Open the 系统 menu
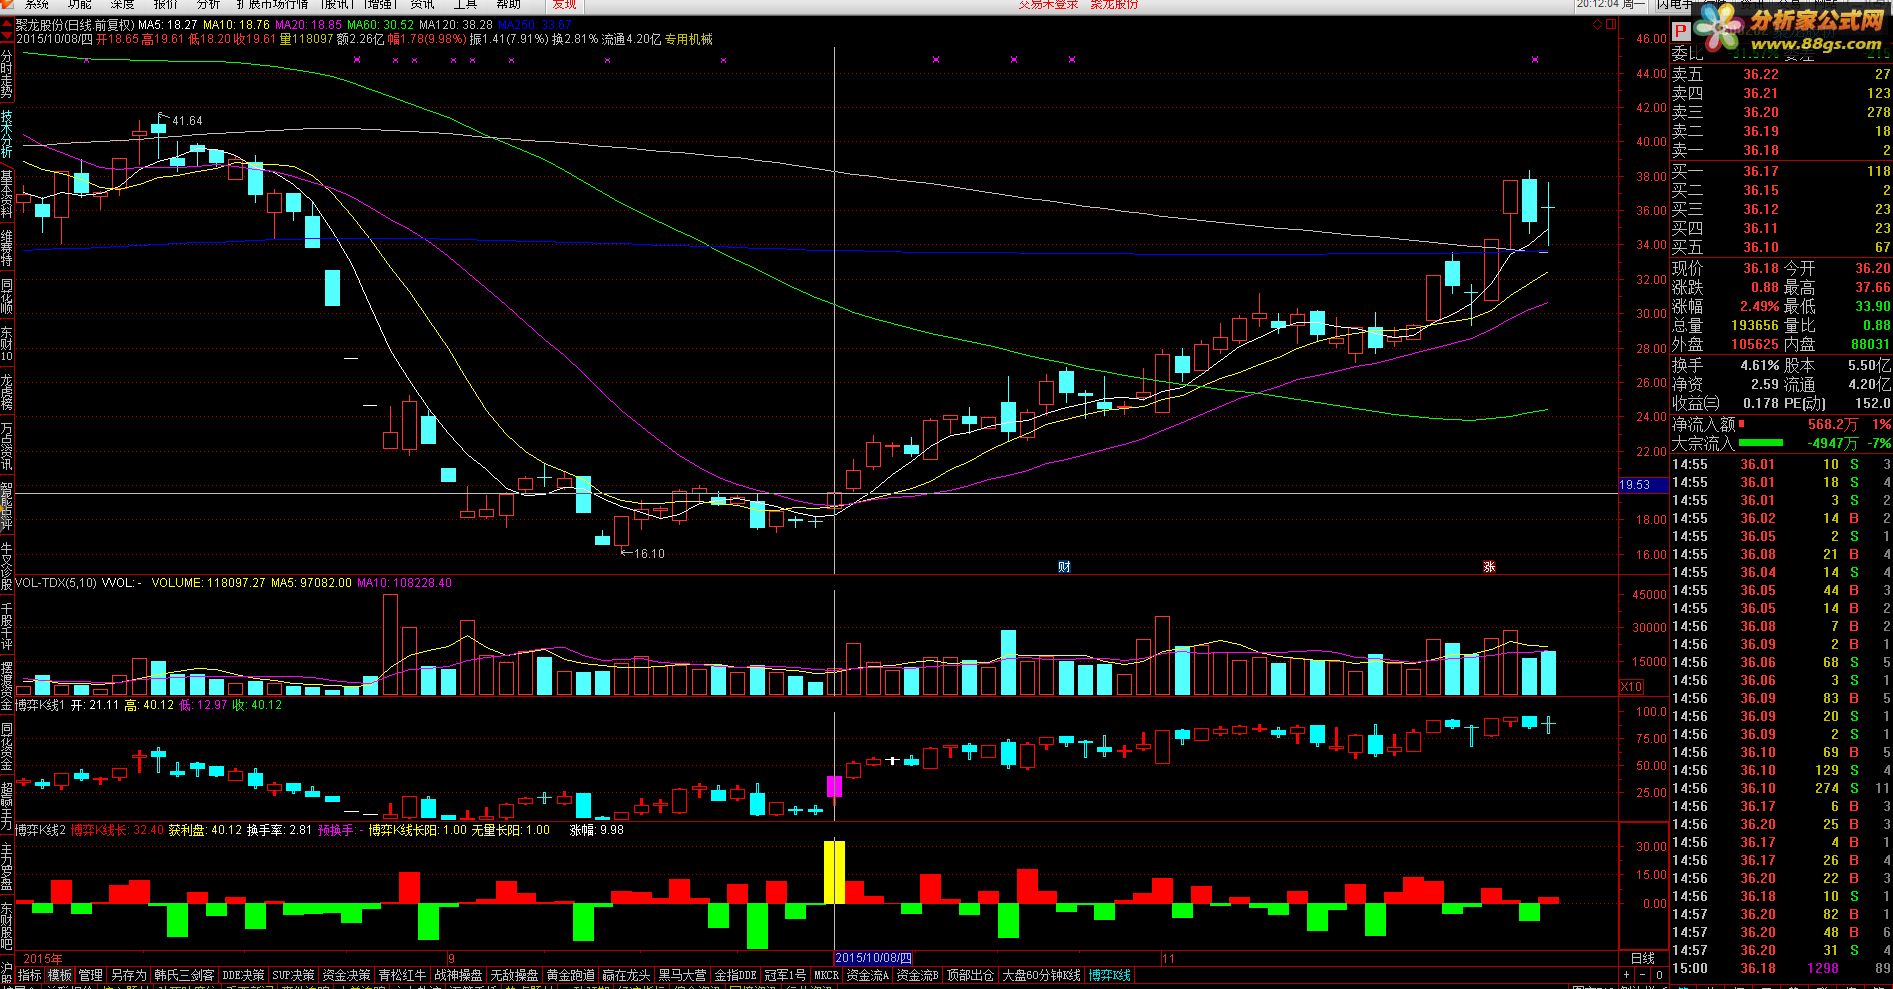Image resolution: width=1893 pixels, height=989 pixels. click(37, 5)
